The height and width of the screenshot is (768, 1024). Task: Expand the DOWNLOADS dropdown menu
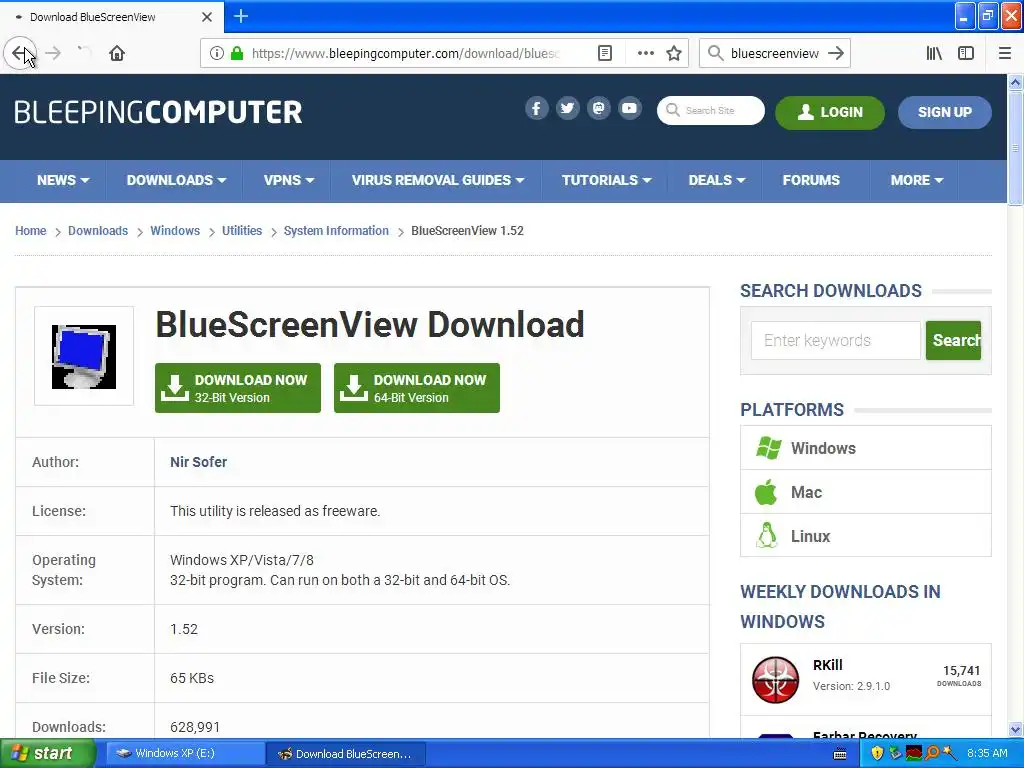tap(176, 180)
